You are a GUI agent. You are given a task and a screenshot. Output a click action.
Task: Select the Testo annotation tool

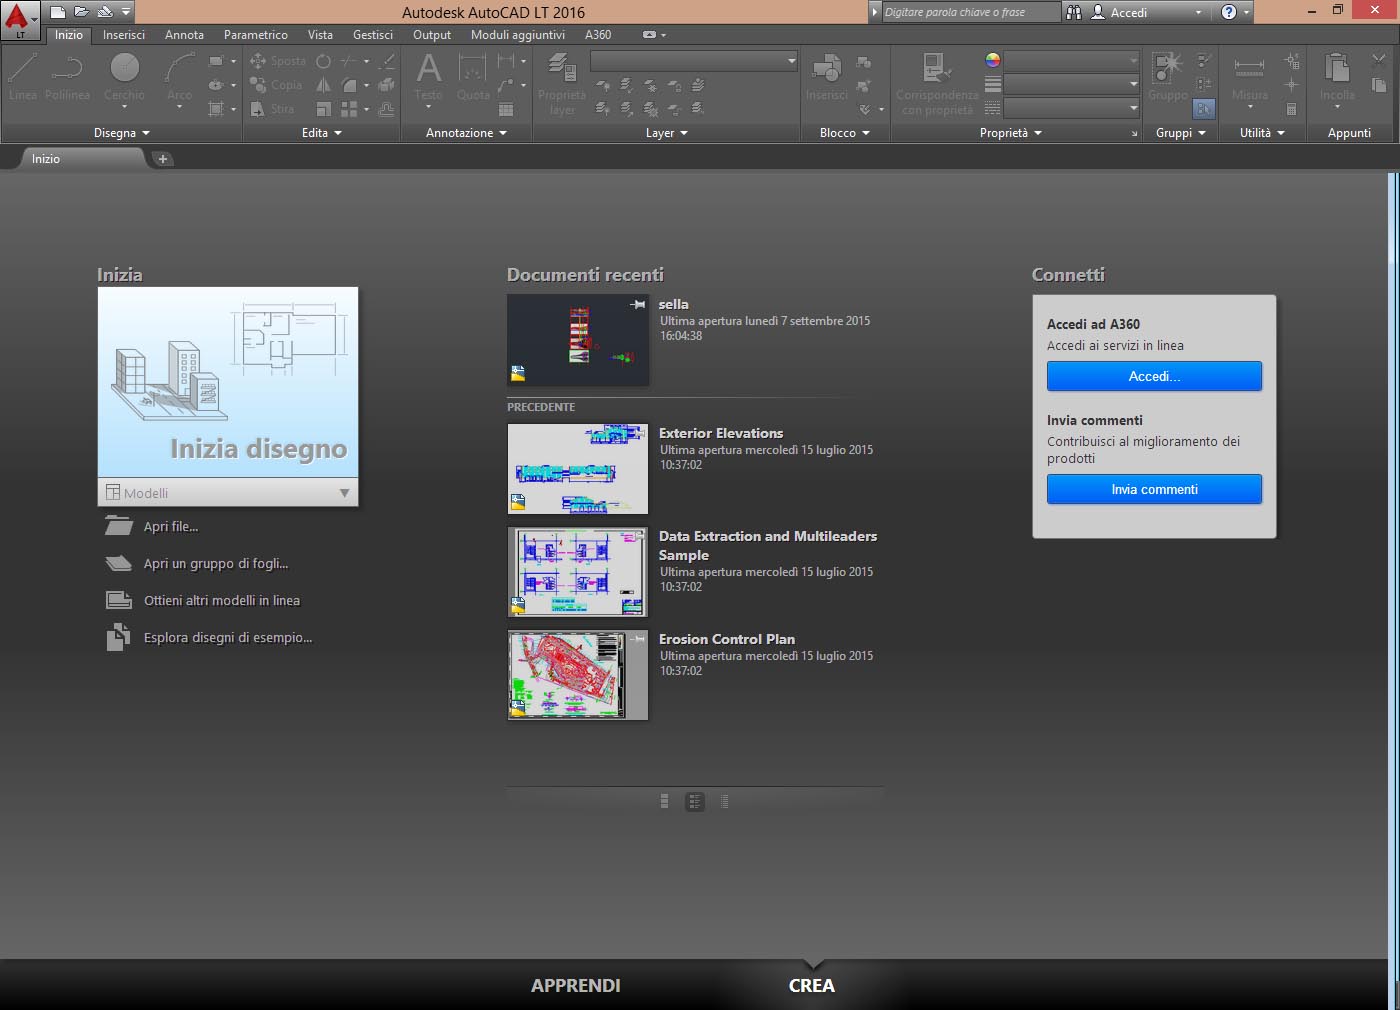(x=428, y=78)
